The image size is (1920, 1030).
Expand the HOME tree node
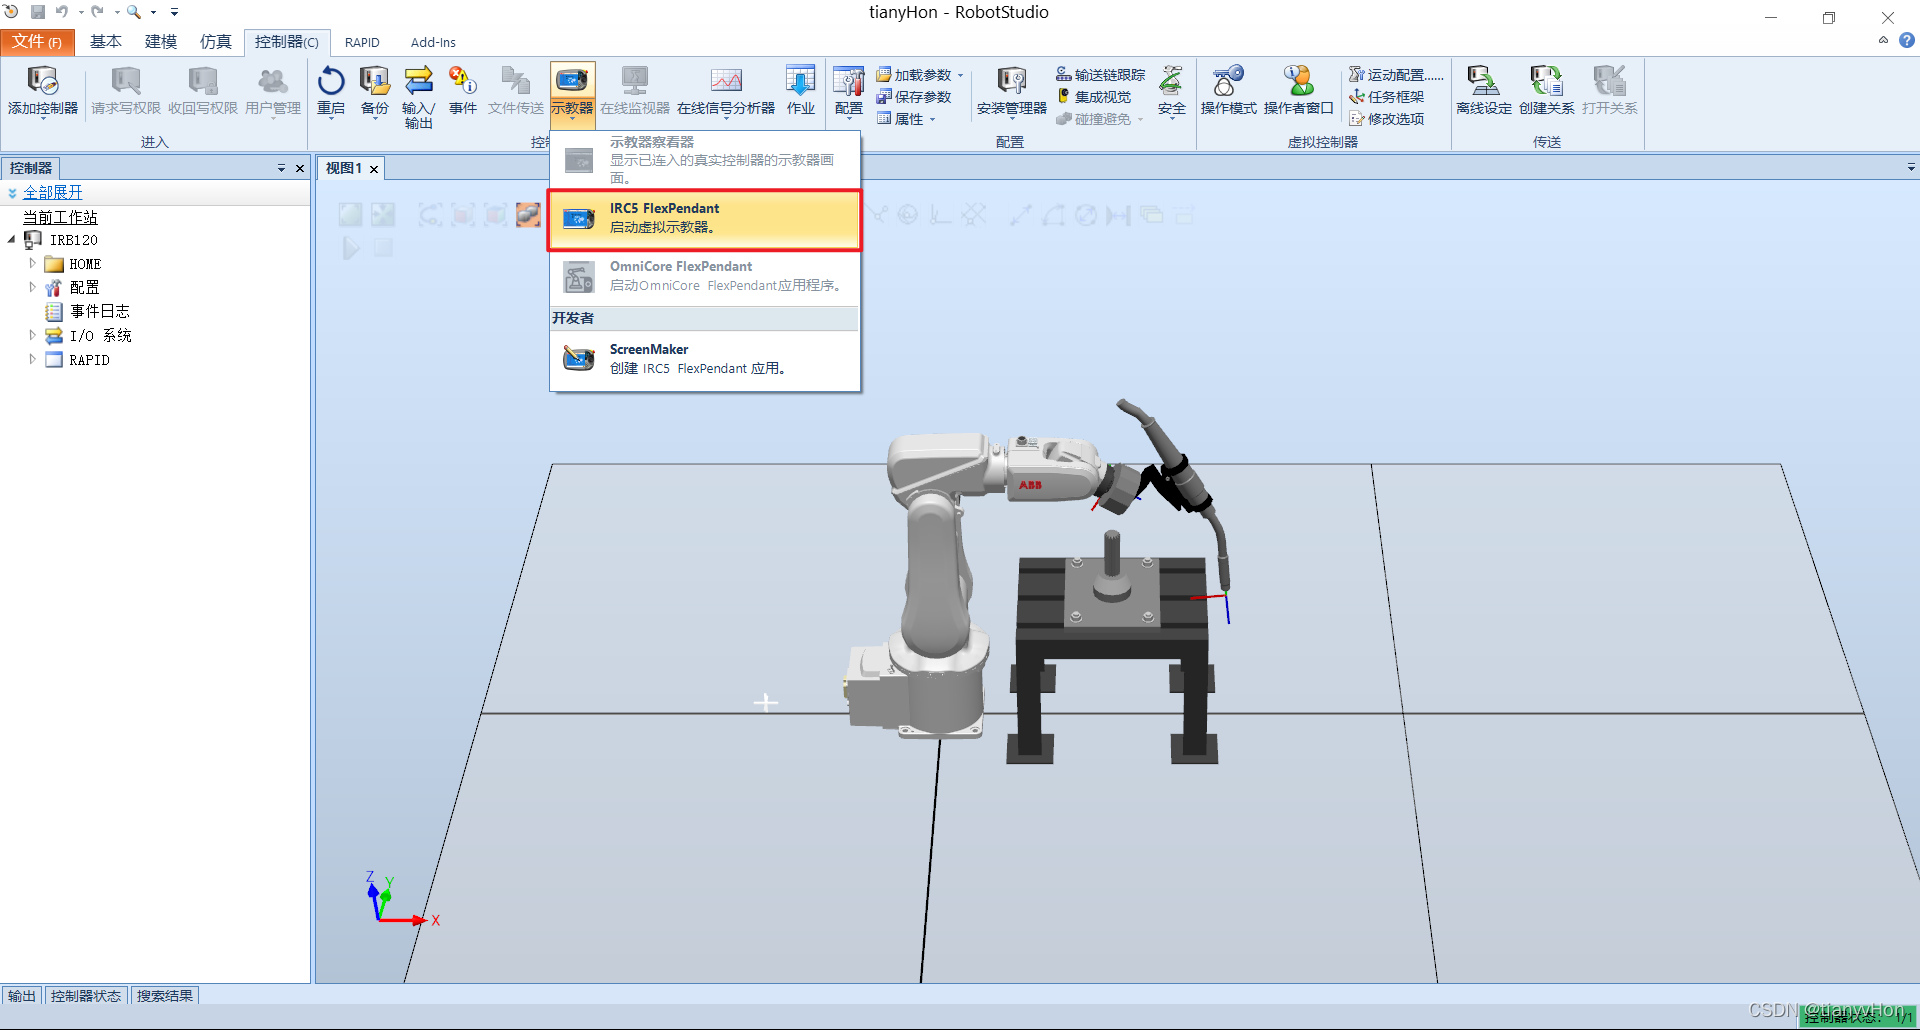pyautogui.click(x=32, y=263)
